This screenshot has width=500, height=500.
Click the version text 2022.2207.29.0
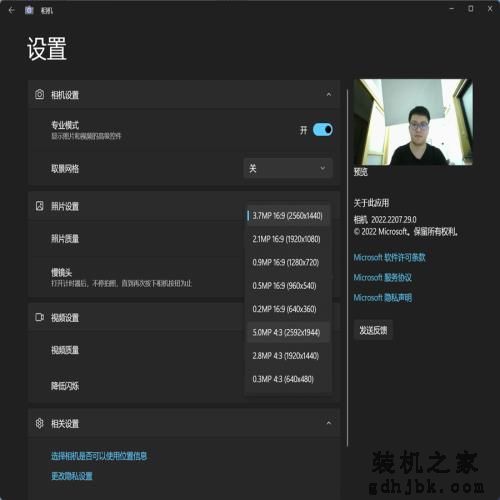pos(394,220)
